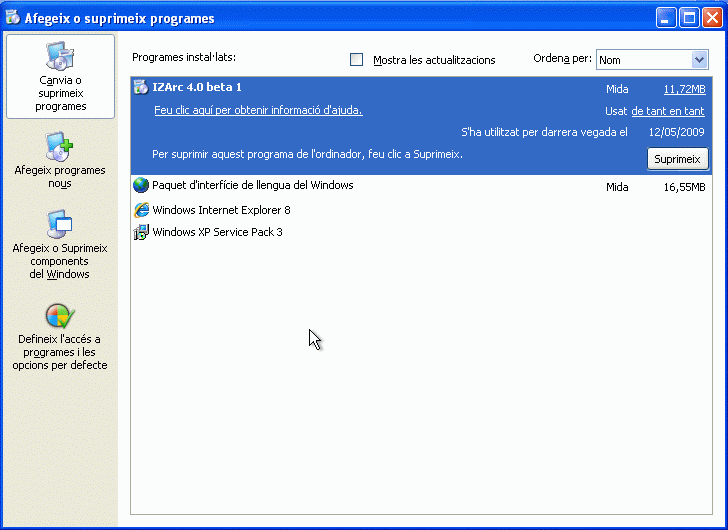Screen dimensions: 728x530
Task: Click the 11,72MB size link
Action: tap(684, 89)
